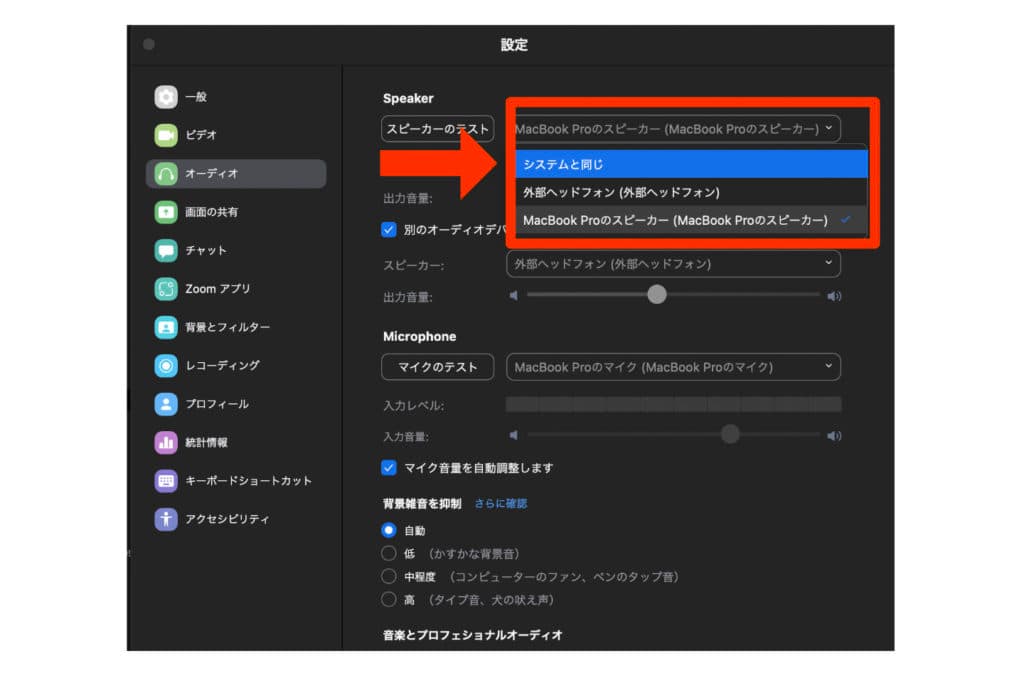Click マイクのテスト button
Screen dimensions: 1024x683
coord(438,367)
